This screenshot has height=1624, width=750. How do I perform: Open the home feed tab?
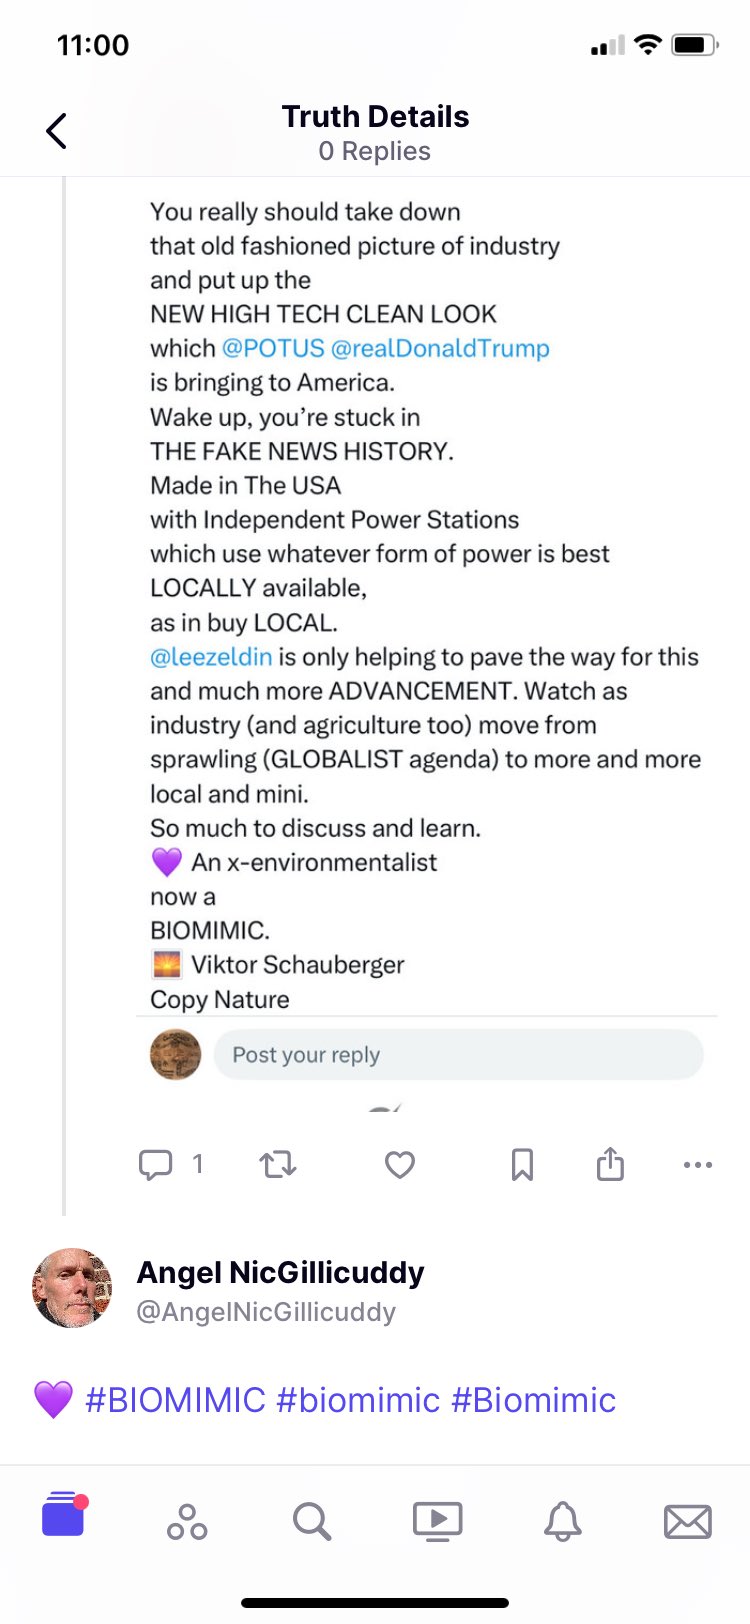pyautogui.click(x=63, y=1516)
